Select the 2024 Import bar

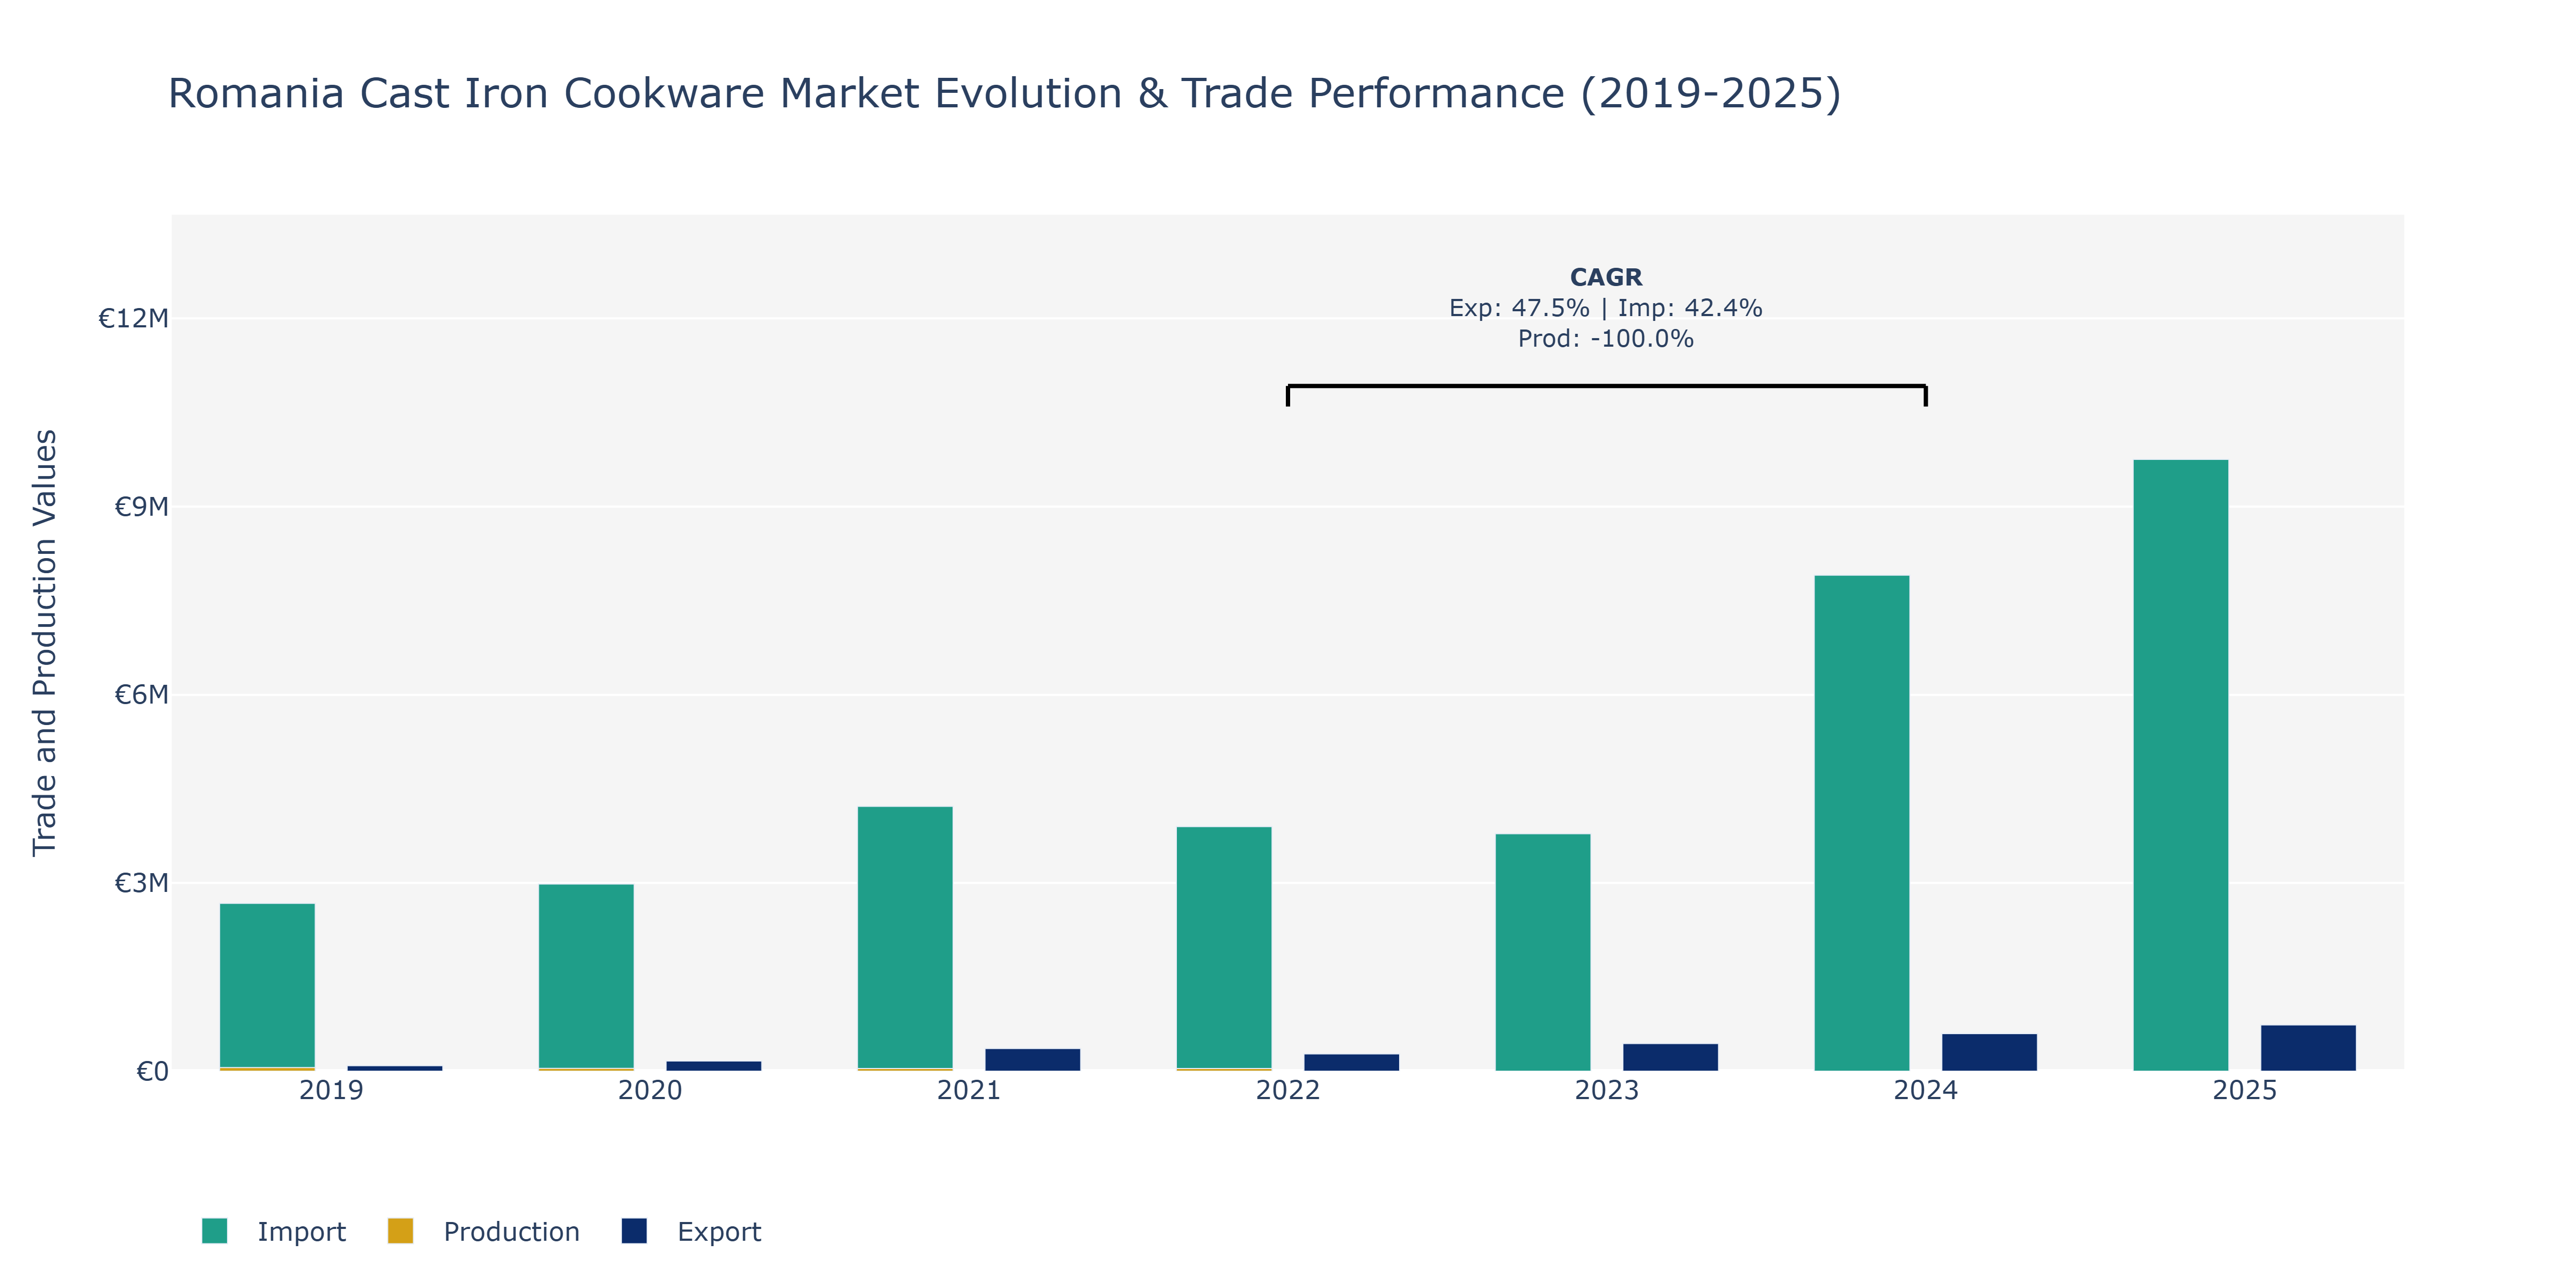(1861, 823)
